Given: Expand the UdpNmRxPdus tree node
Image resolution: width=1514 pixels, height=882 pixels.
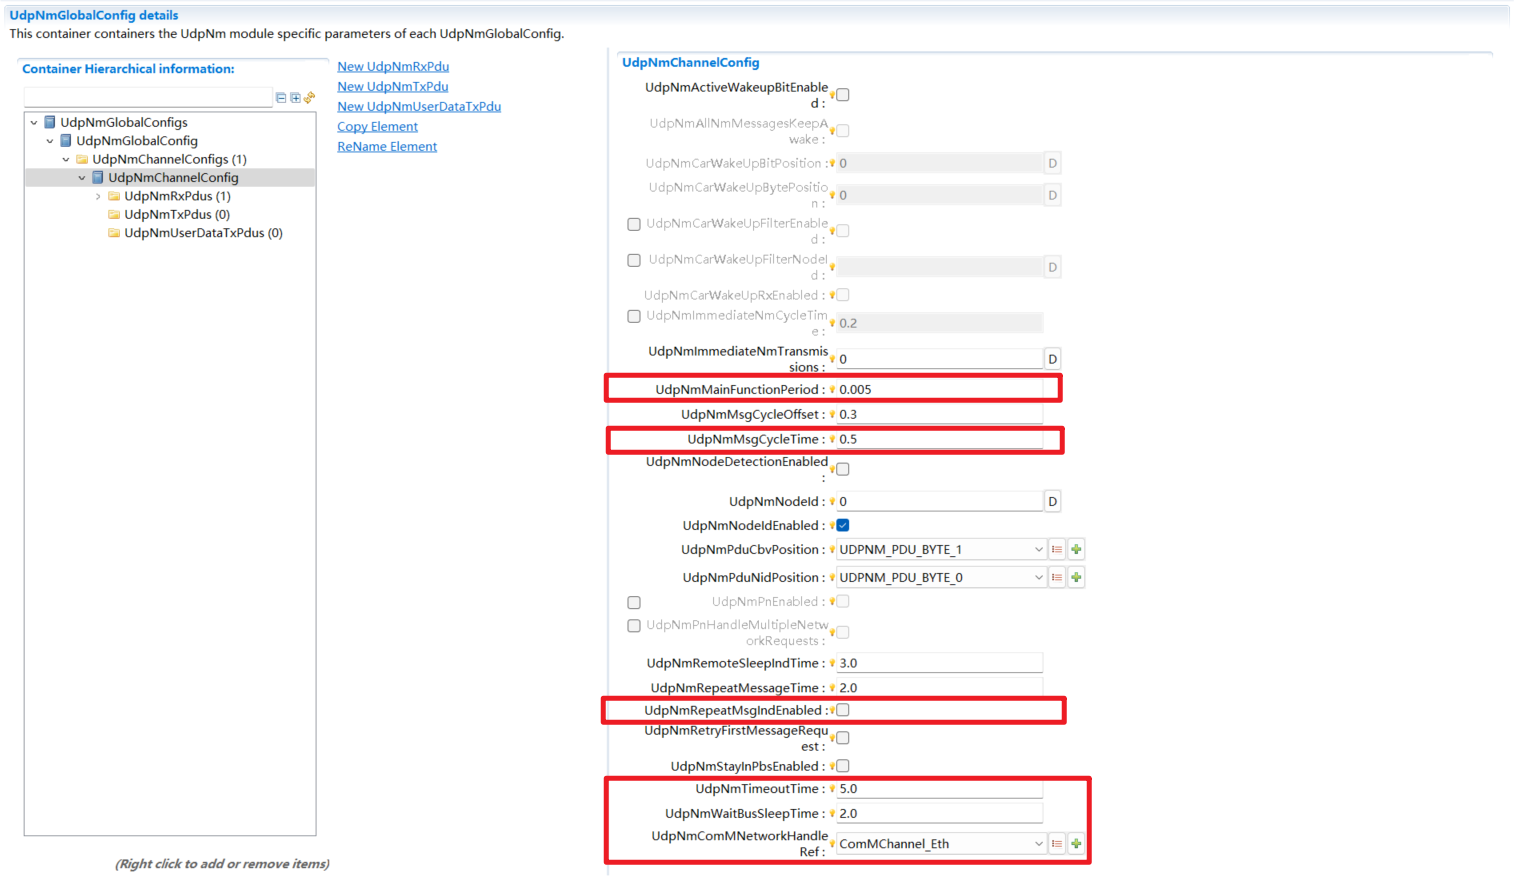Looking at the screenshot, I should coord(97,195).
